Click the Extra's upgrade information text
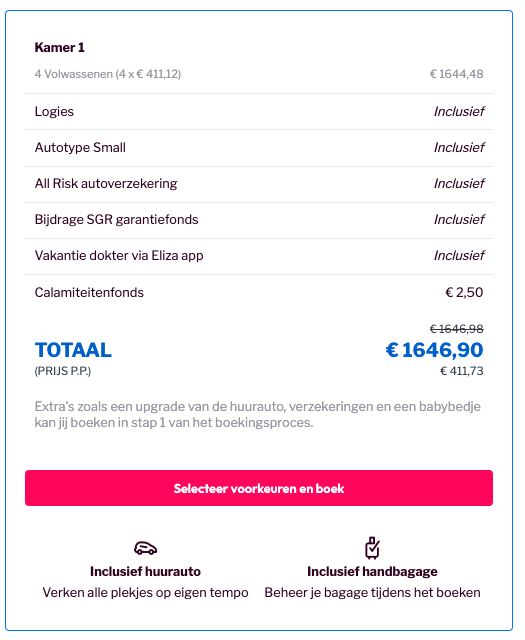This screenshot has height=640, width=525. (x=258, y=414)
